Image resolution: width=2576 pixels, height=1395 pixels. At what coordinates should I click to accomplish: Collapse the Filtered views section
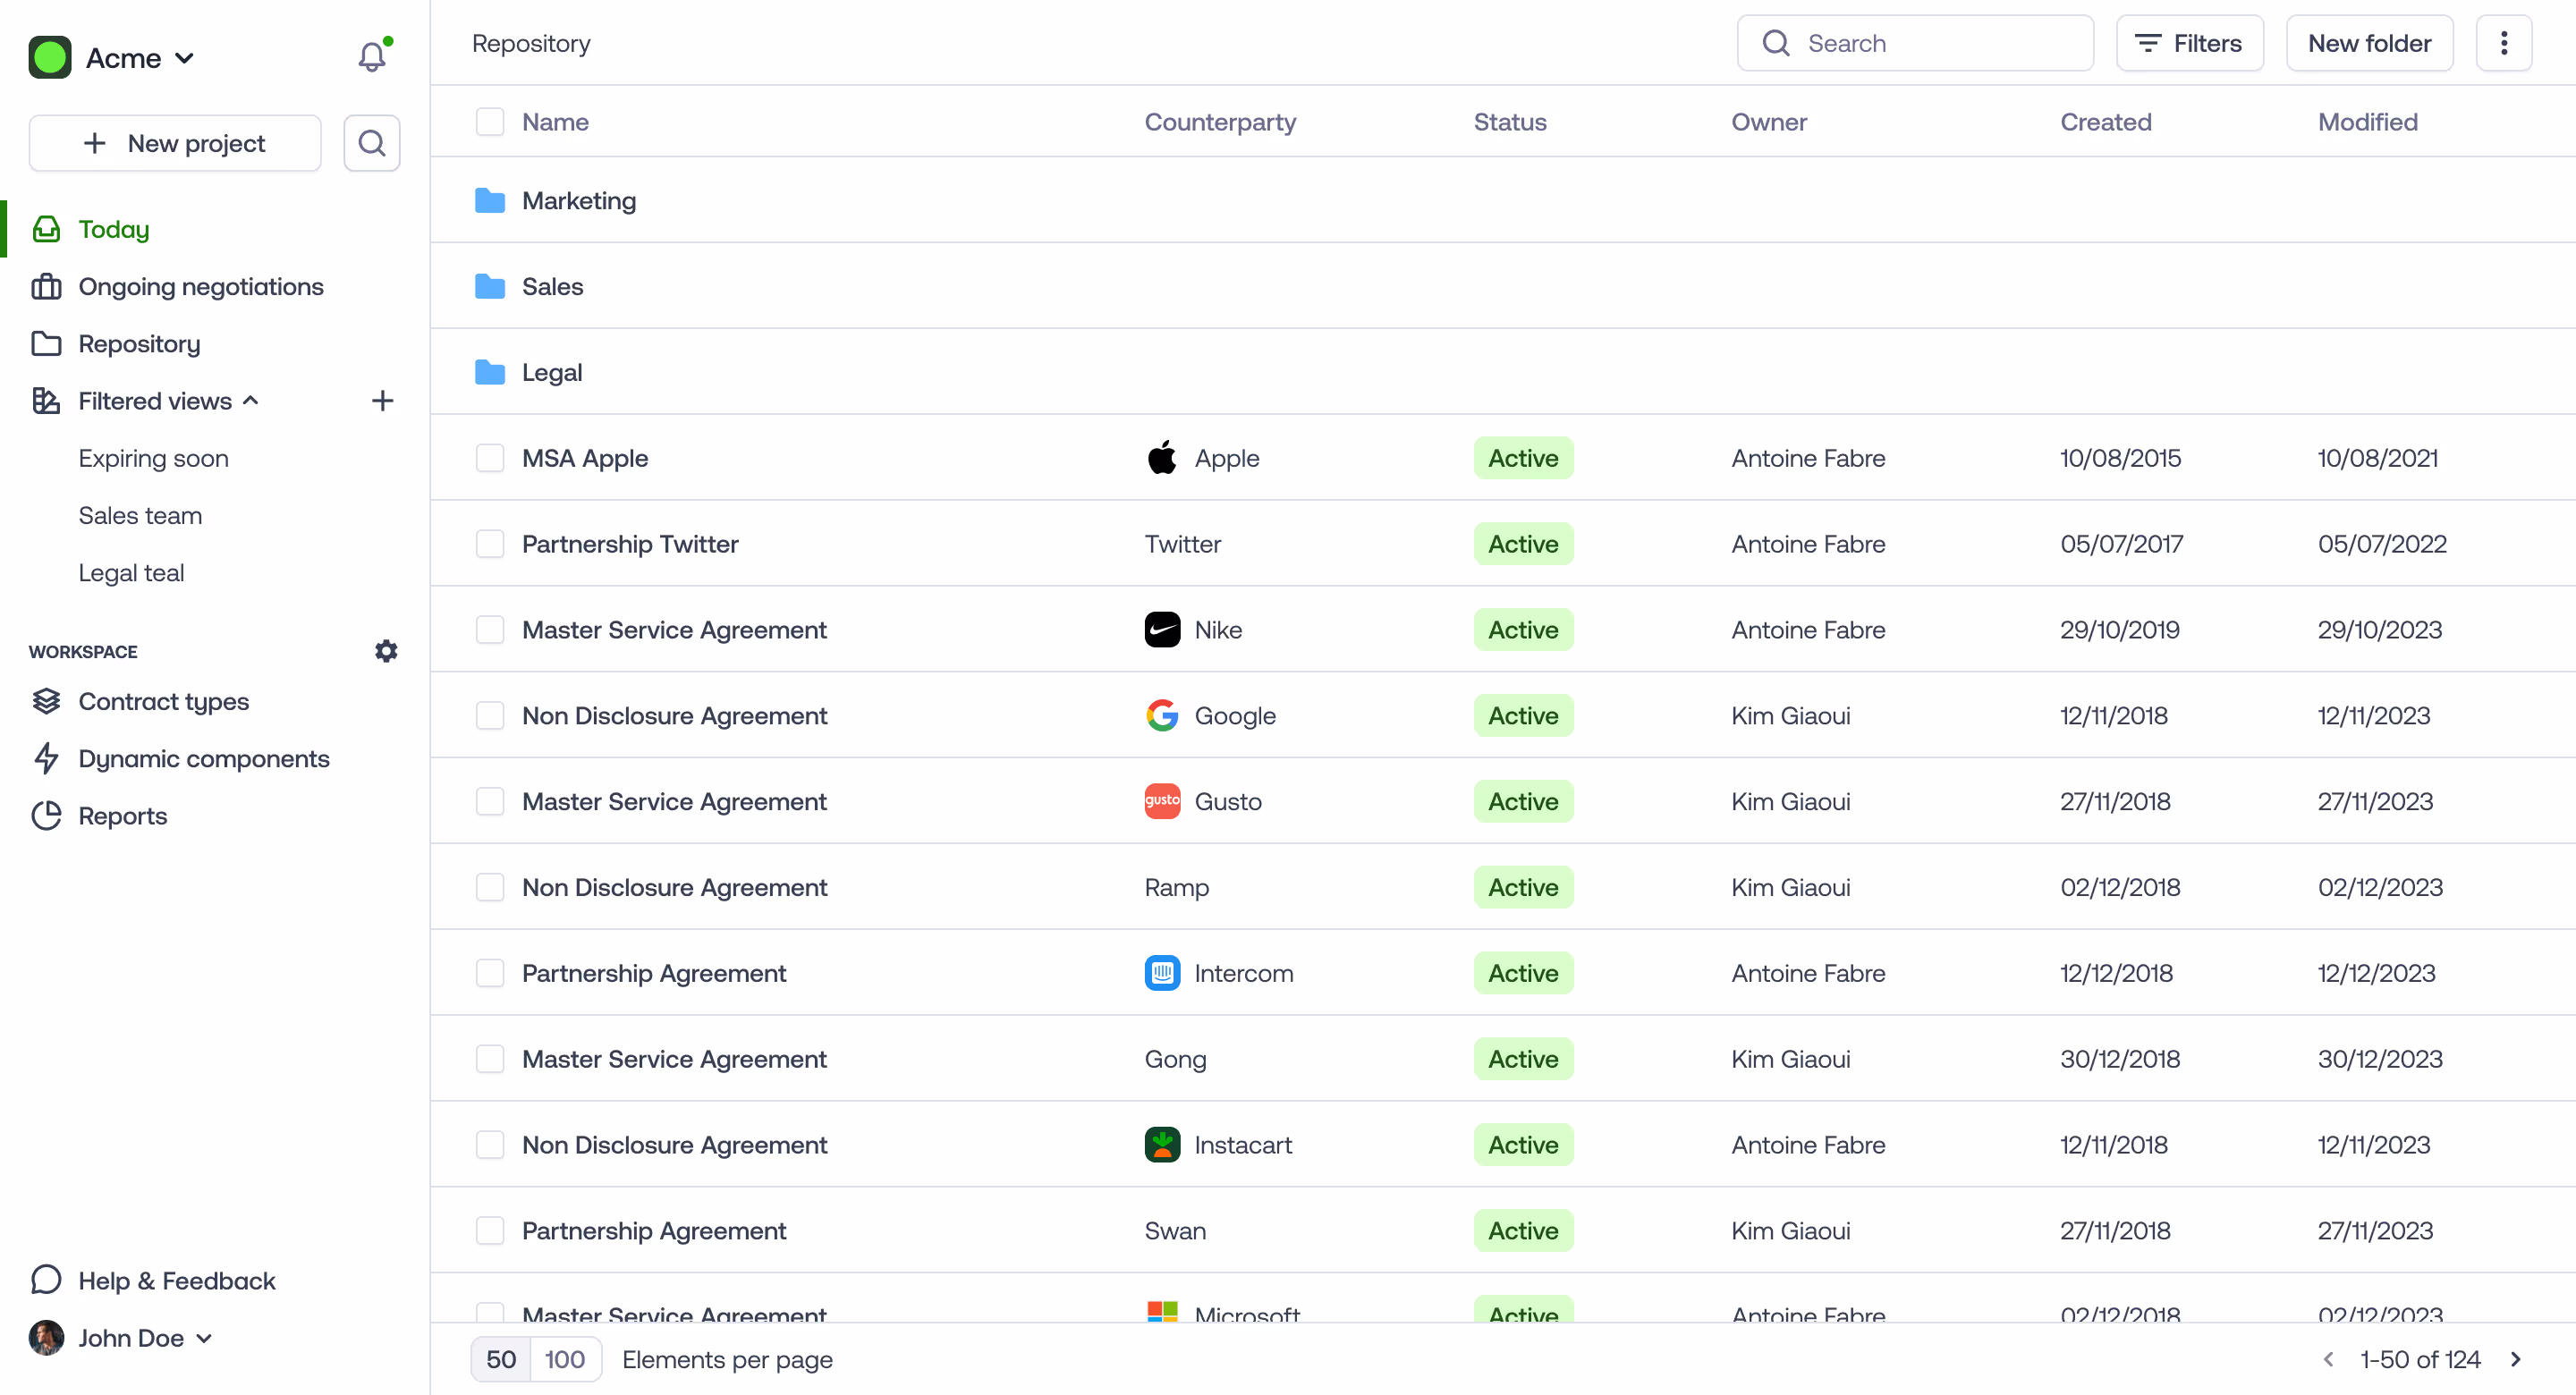point(251,401)
